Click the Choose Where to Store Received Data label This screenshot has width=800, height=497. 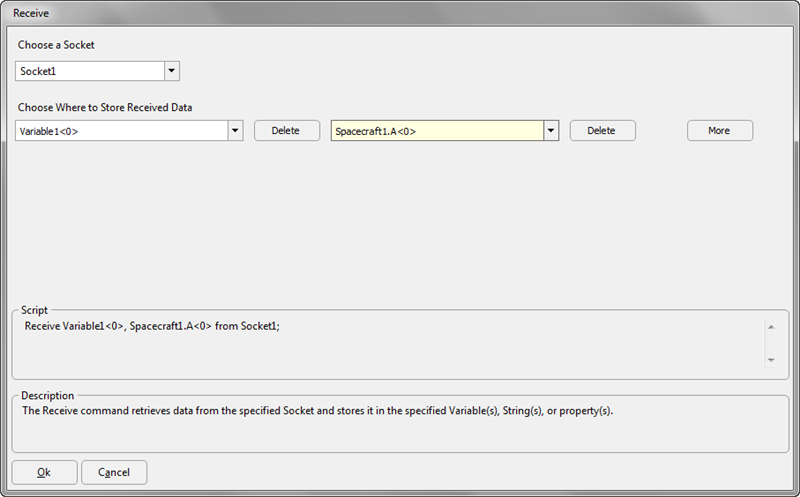[105, 108]
